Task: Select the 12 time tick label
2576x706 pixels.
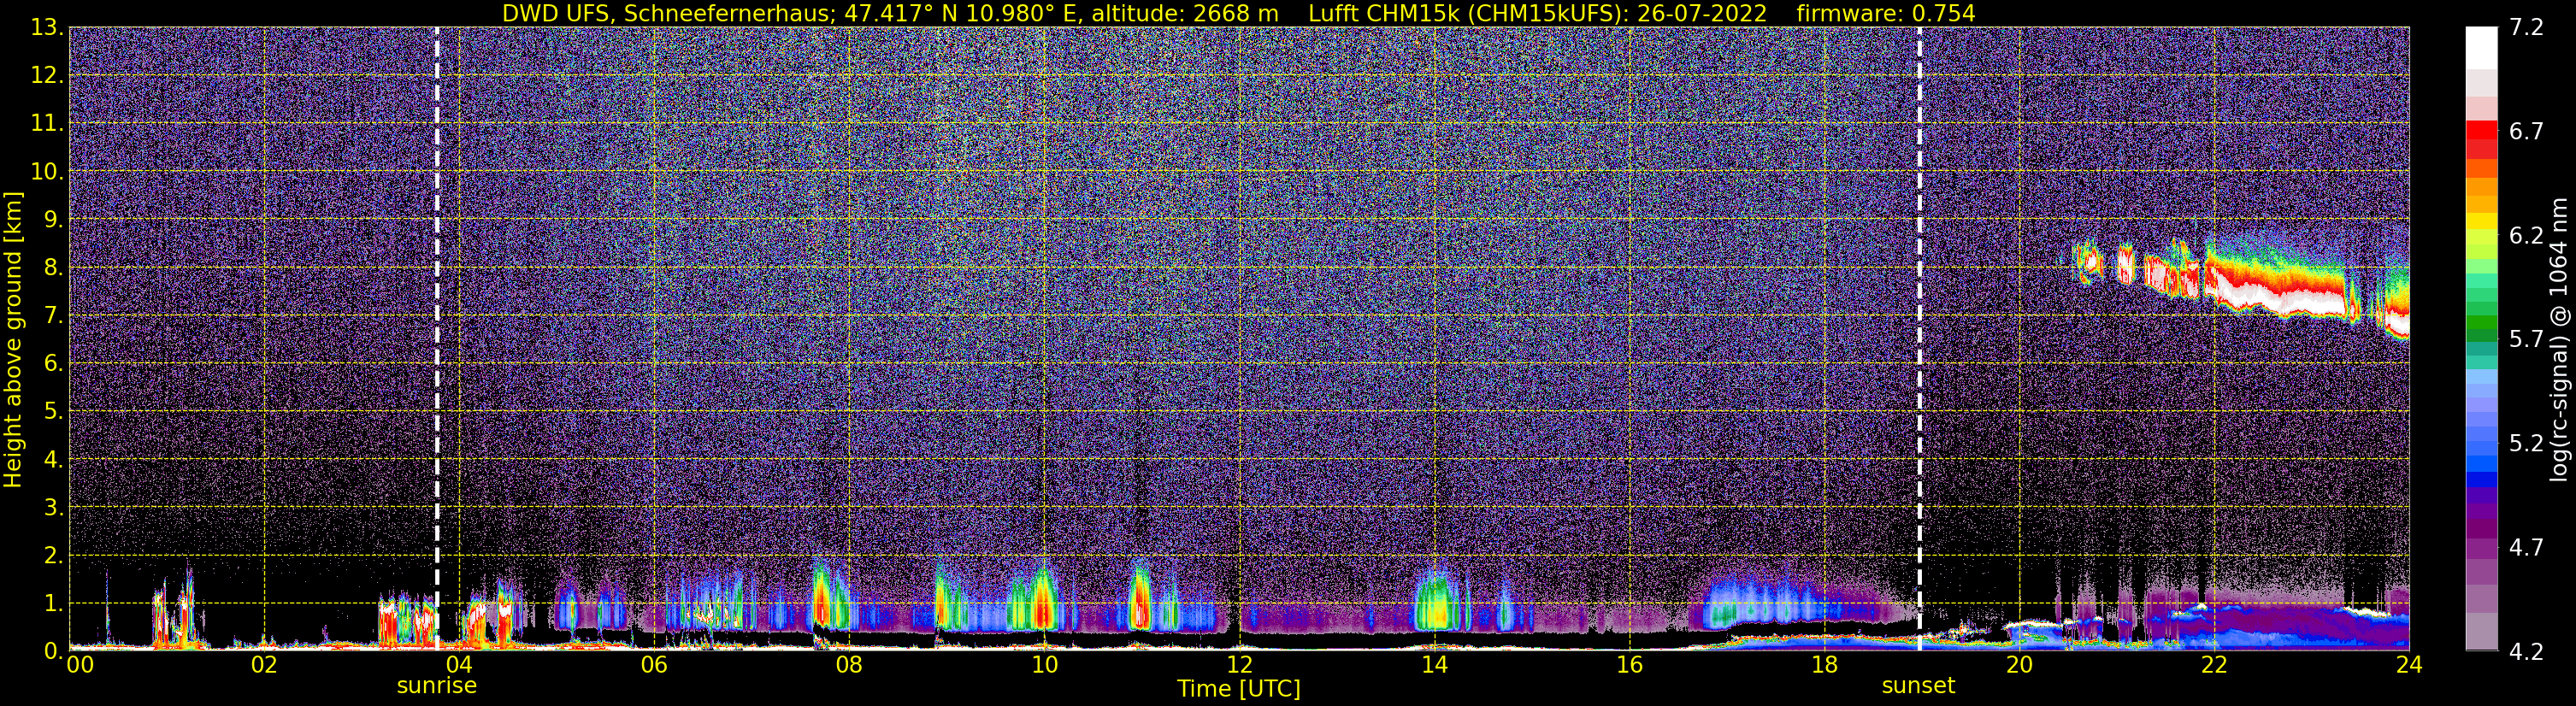Action: point(1239,666)
